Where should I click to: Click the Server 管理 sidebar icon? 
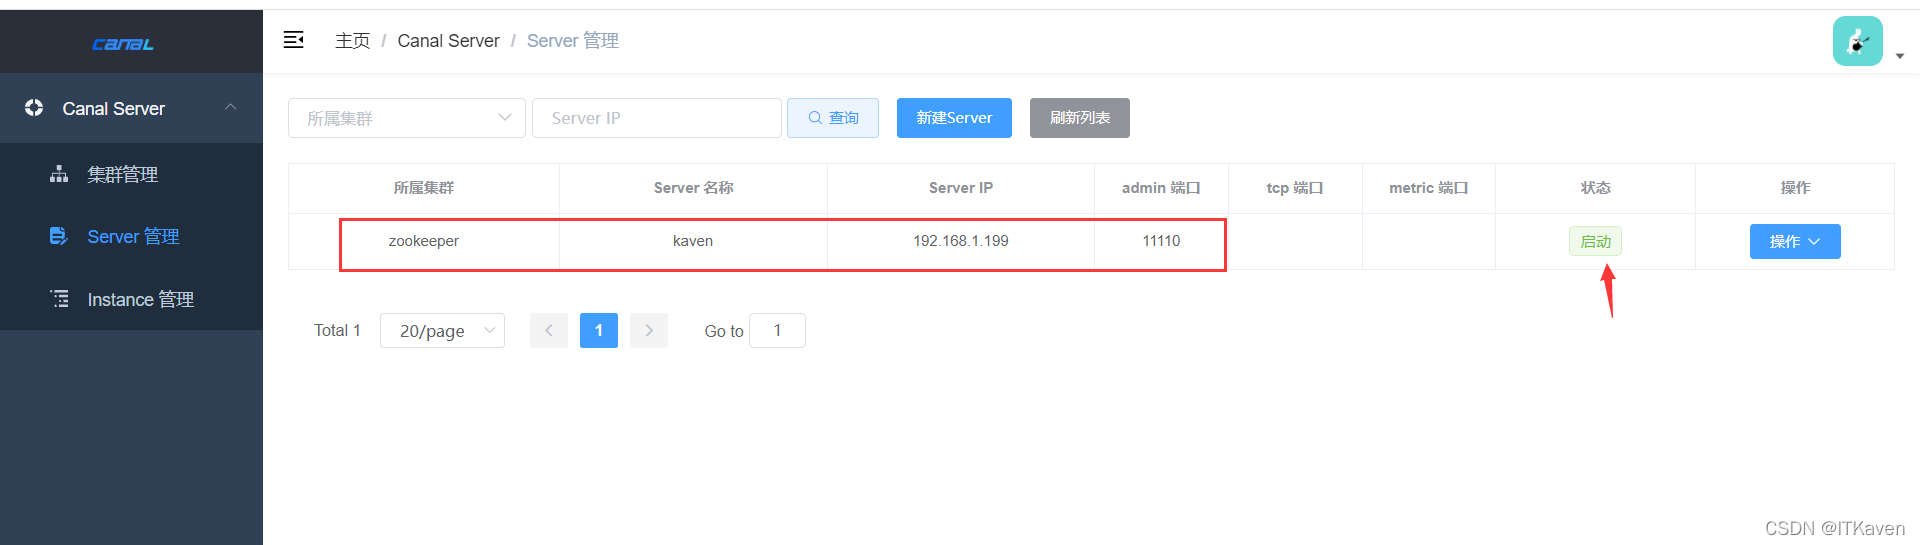click(59, 236)
